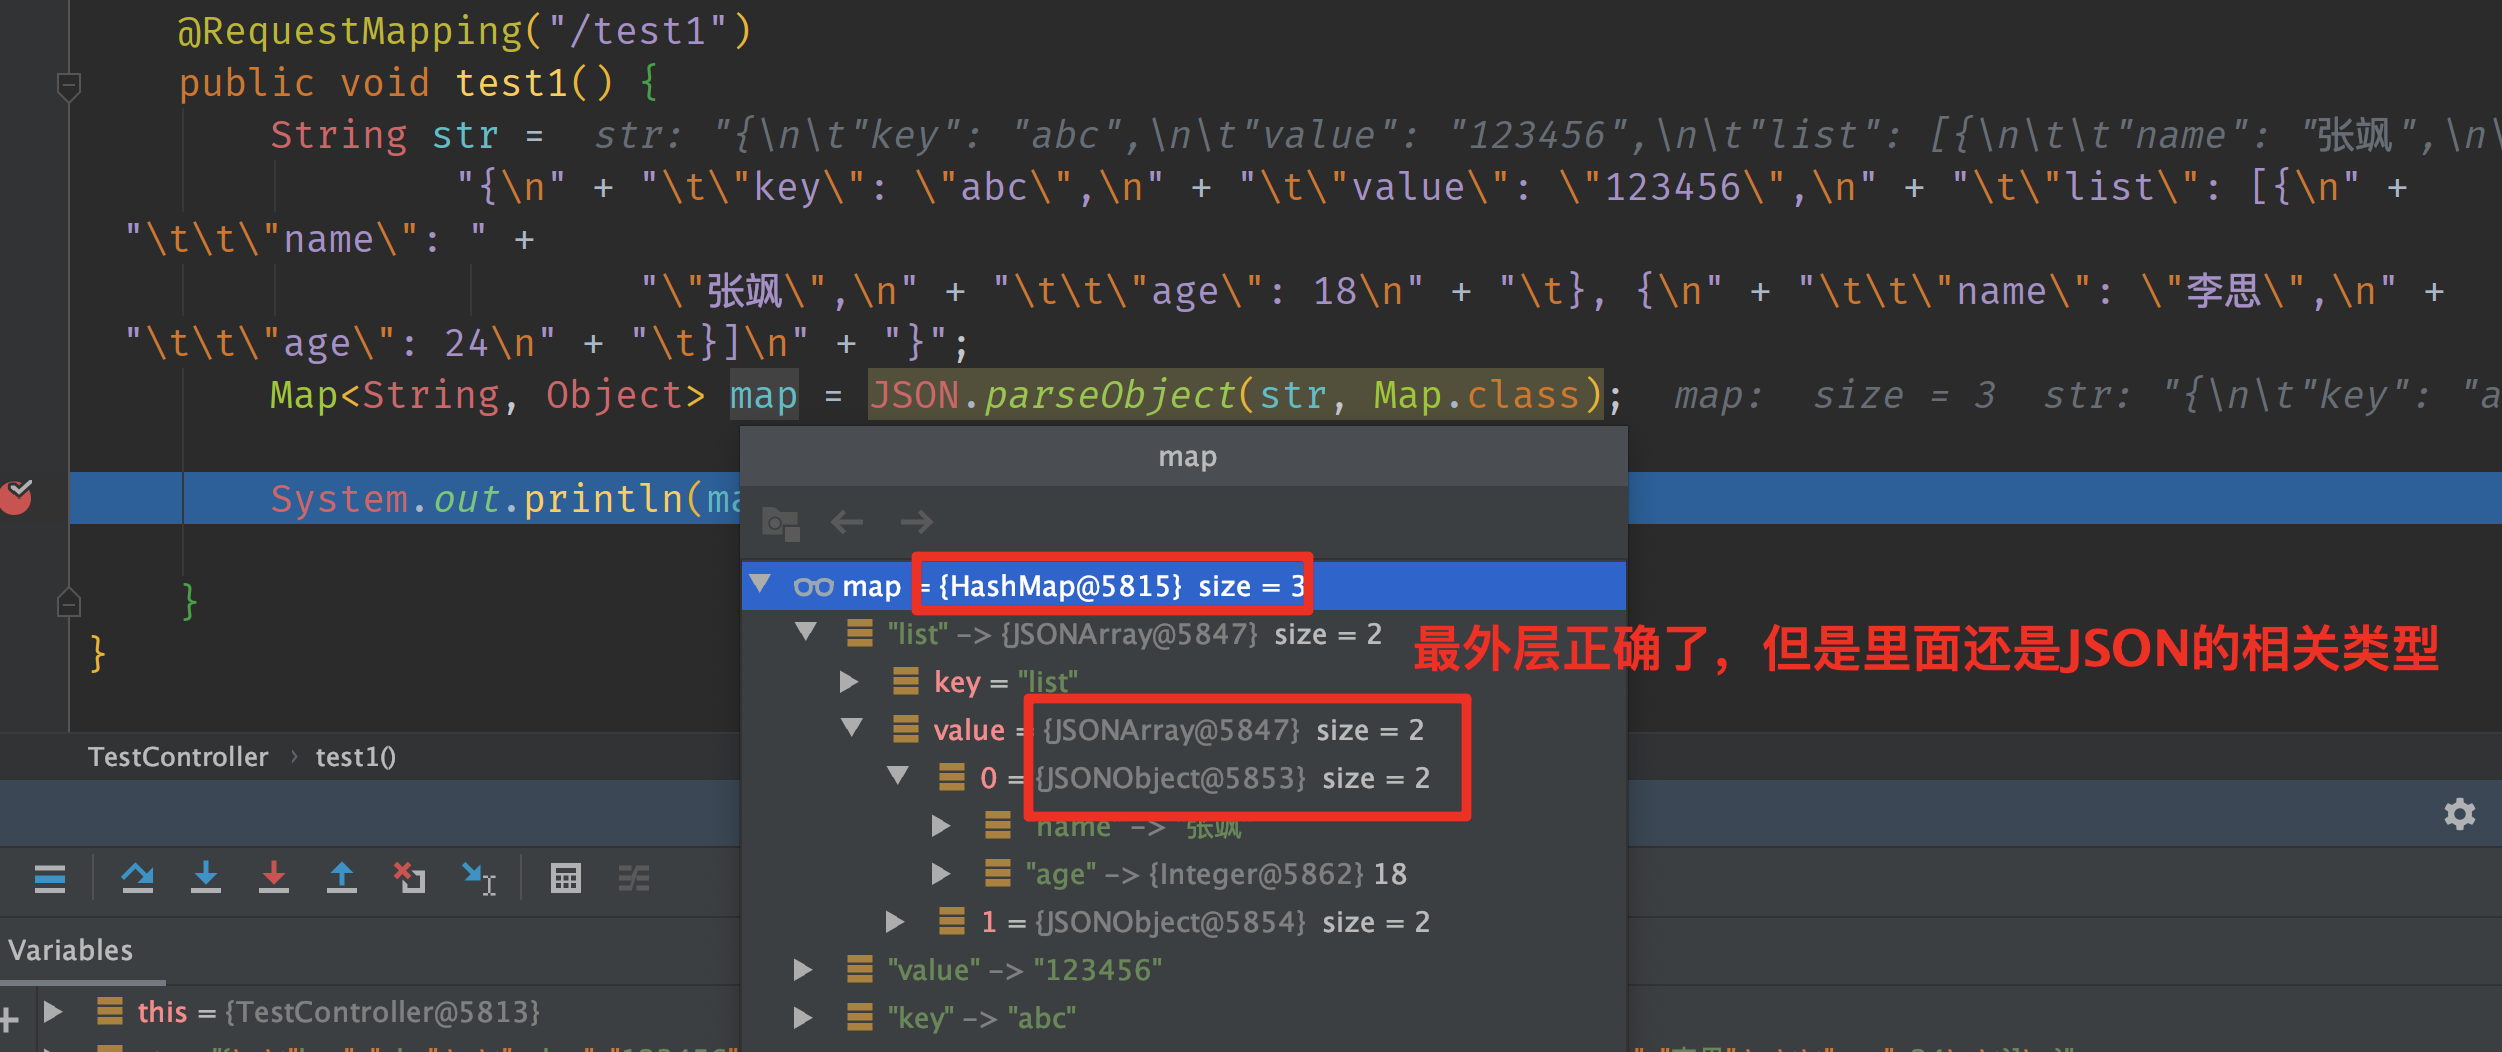Image resolution: width=2502 pixels, height=1052 pixels.
Task: Click TestController in the breadcrumb bar
Action: click(178, 756)
